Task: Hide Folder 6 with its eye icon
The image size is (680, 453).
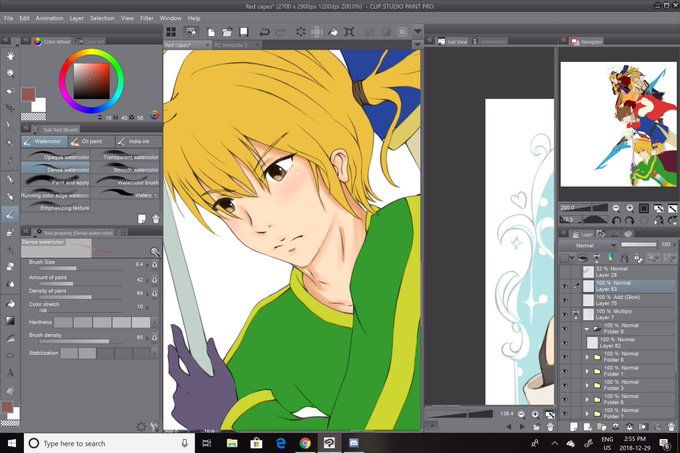Action: click(565, 399)
